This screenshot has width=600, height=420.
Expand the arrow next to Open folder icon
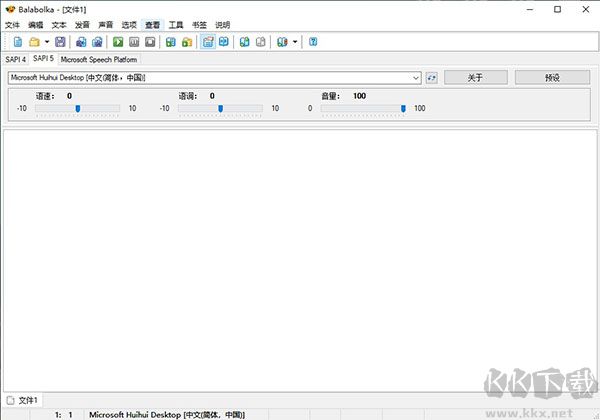[x=46, y=42]
